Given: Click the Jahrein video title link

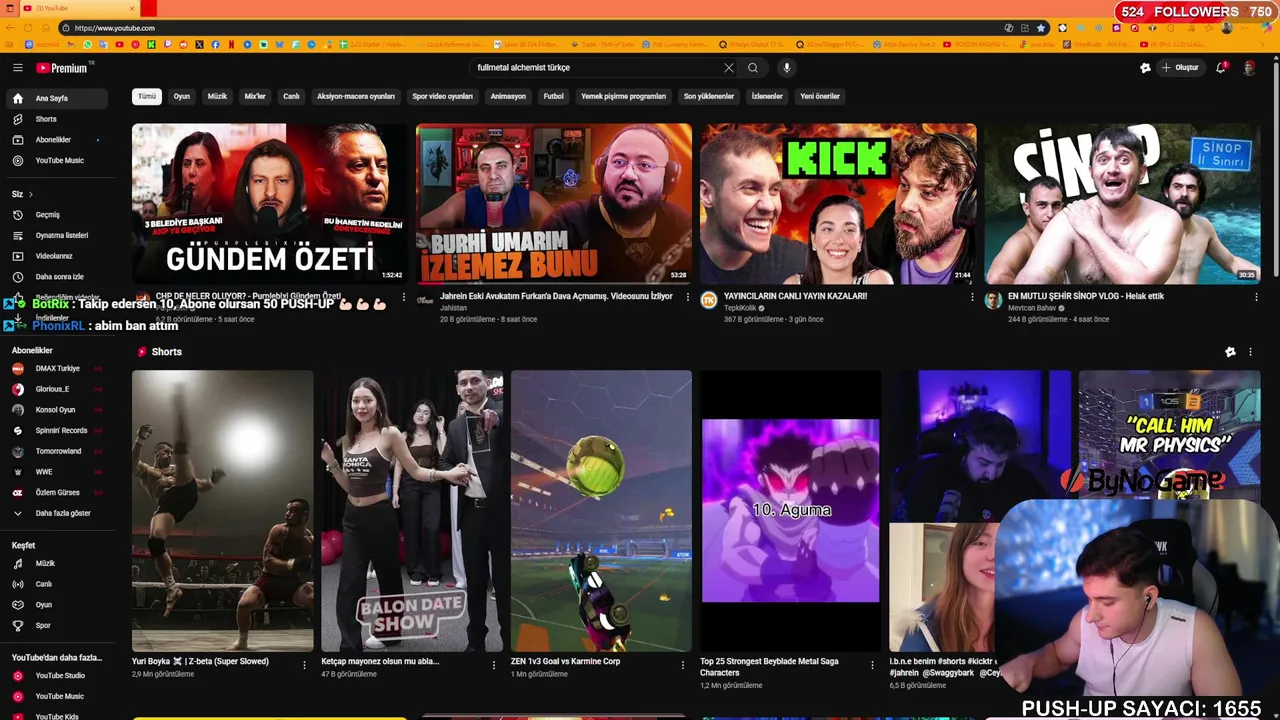Looking at the screenshot, I should click(x=556, y=296).
